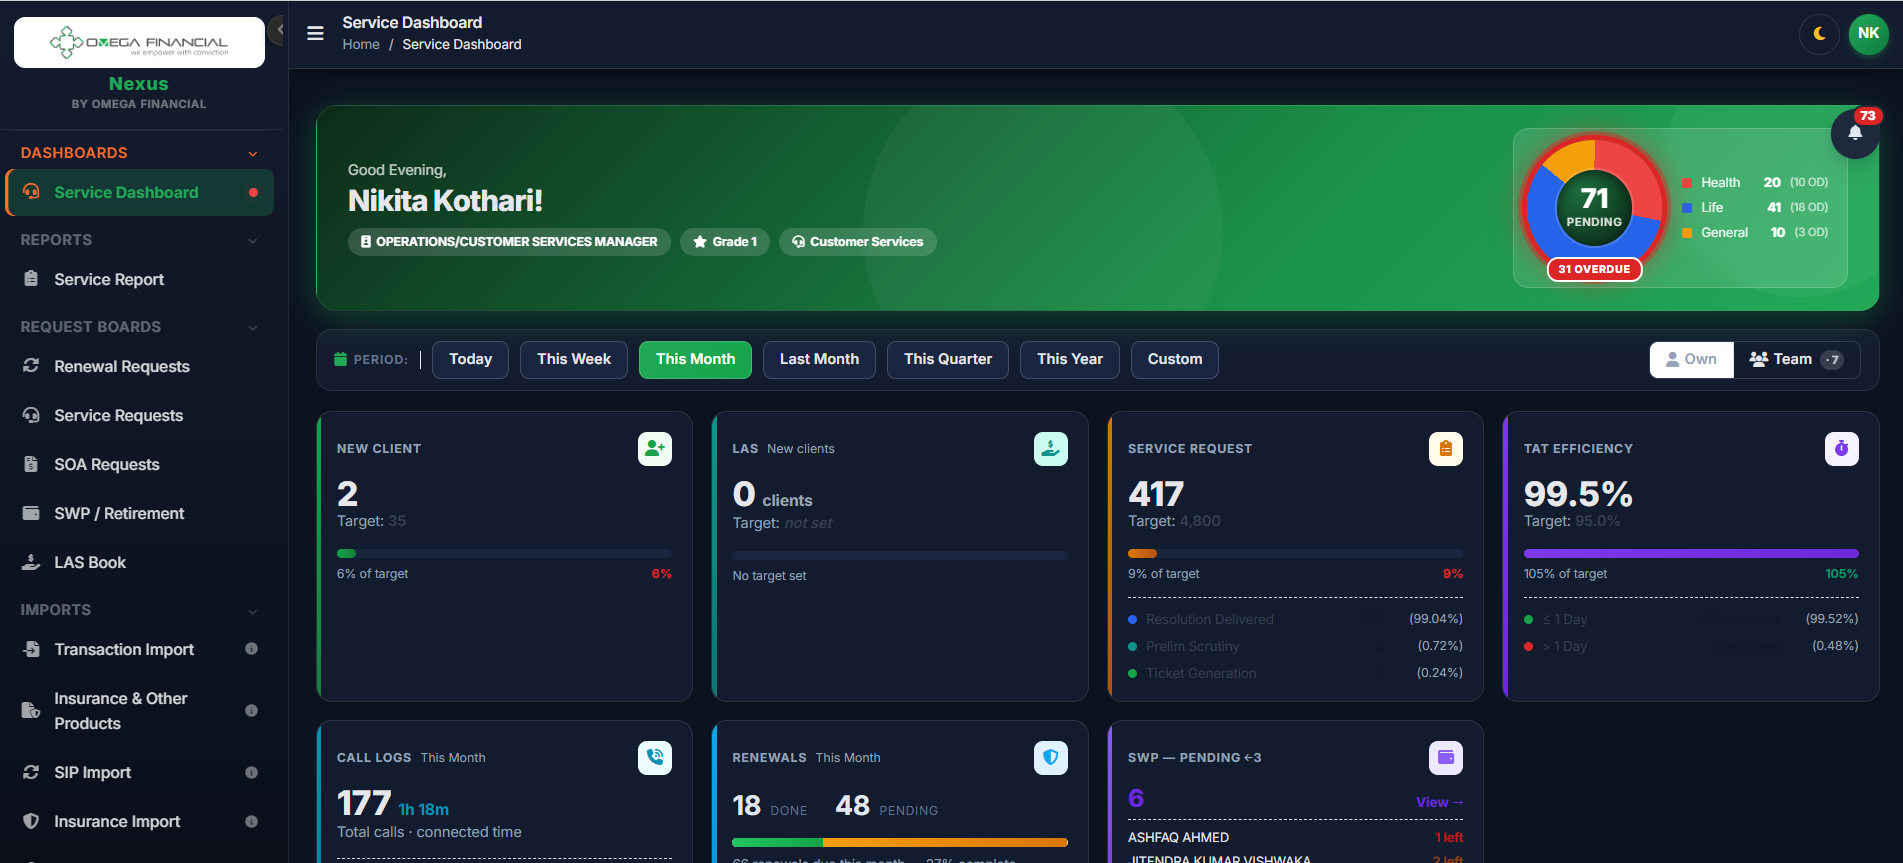Click the Service Request clipboard icon
The width and height of the screenshot is (1903, 863).
(1446, 449)
